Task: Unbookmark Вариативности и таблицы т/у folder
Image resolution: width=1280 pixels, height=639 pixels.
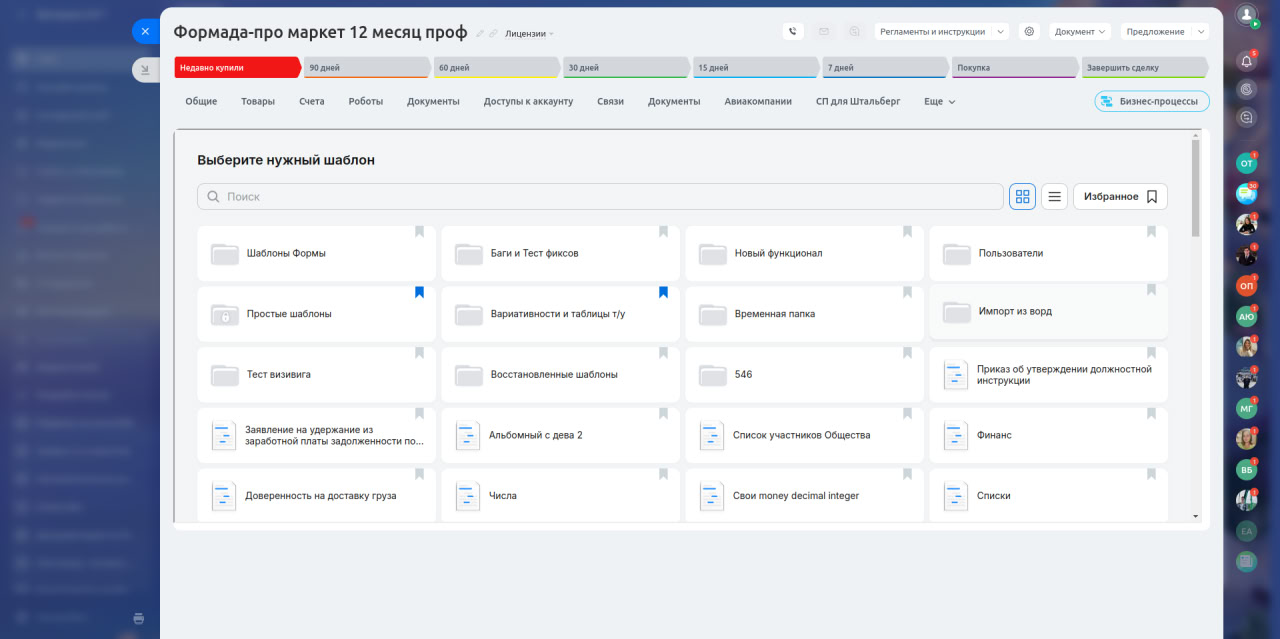Action: pos(663,293)
